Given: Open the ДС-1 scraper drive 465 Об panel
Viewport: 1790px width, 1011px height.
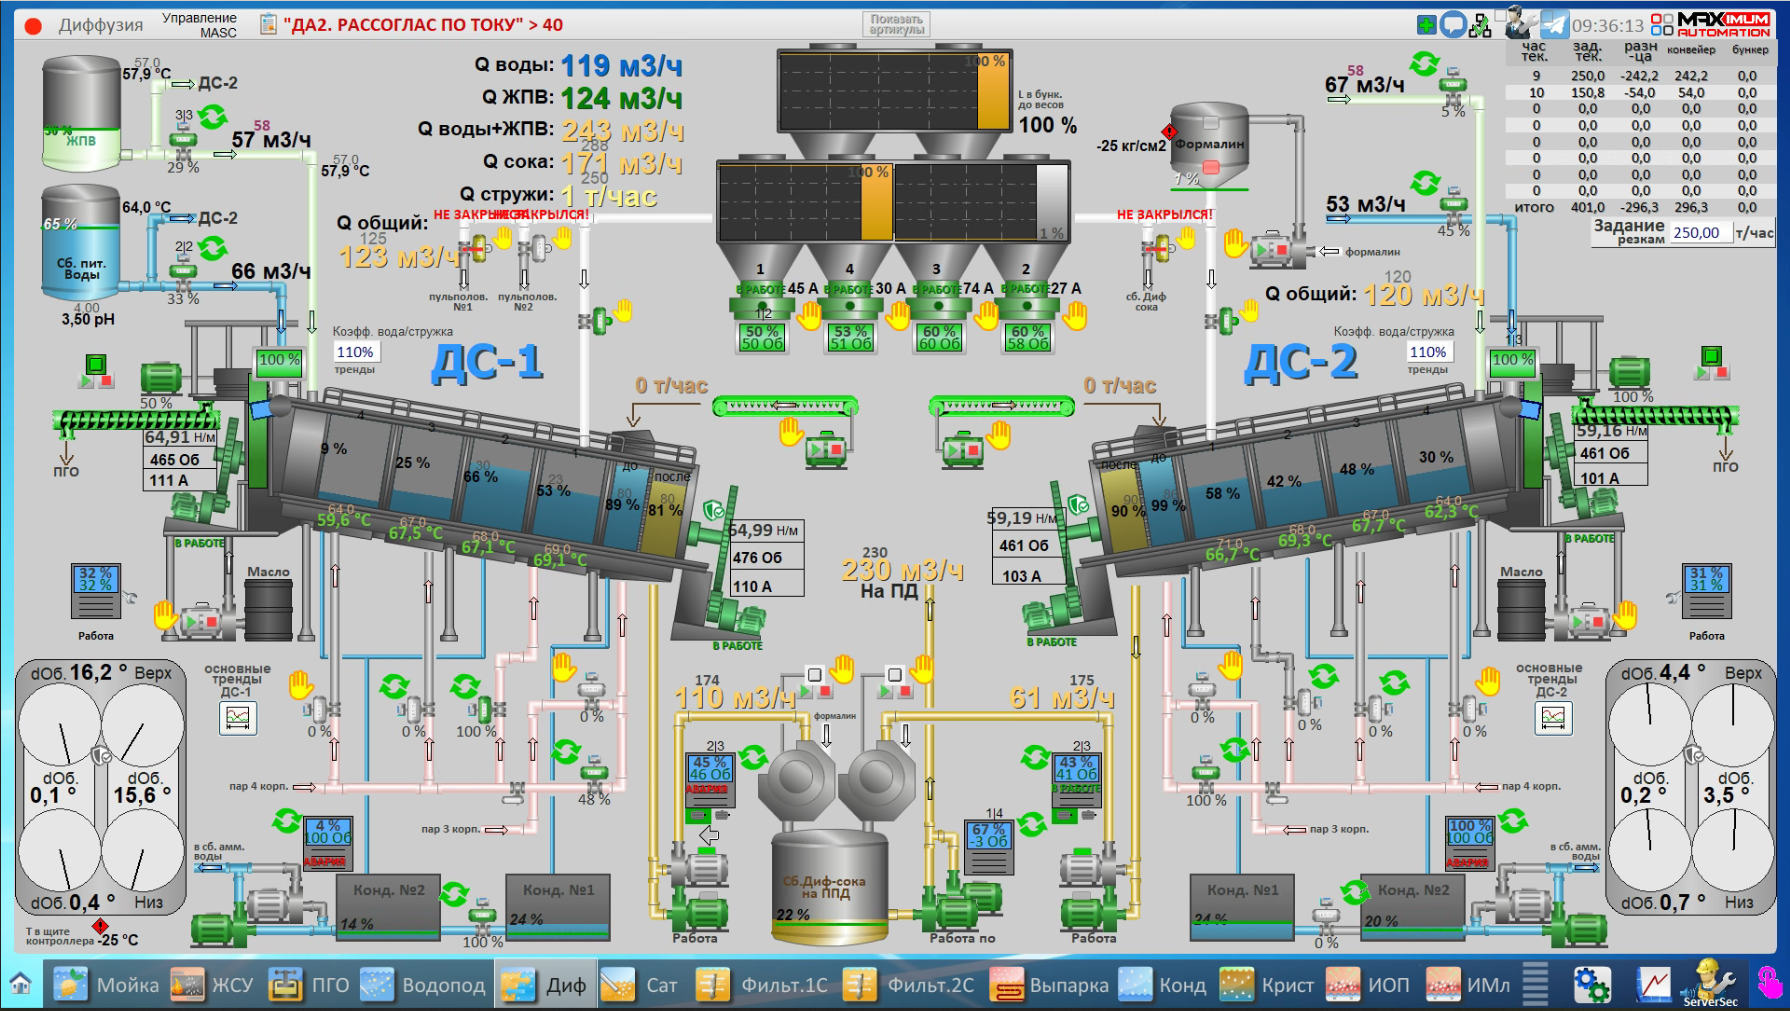Looking at the screenshot, I should 175,460.
